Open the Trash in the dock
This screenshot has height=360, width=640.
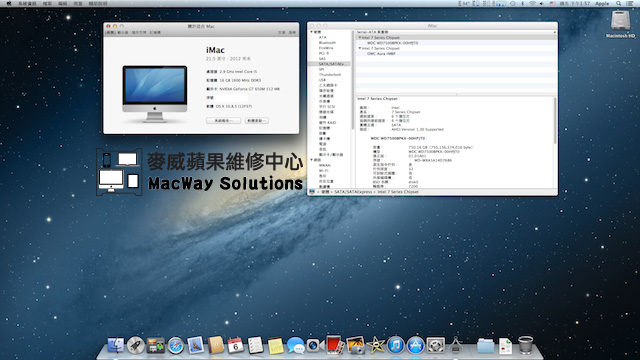pos(525,345)
